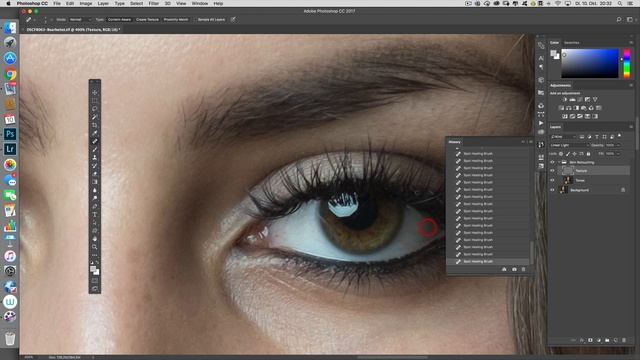Hide the Tones layer
Image resolution: width=640 pixels, height=360 pixels.
552,180
